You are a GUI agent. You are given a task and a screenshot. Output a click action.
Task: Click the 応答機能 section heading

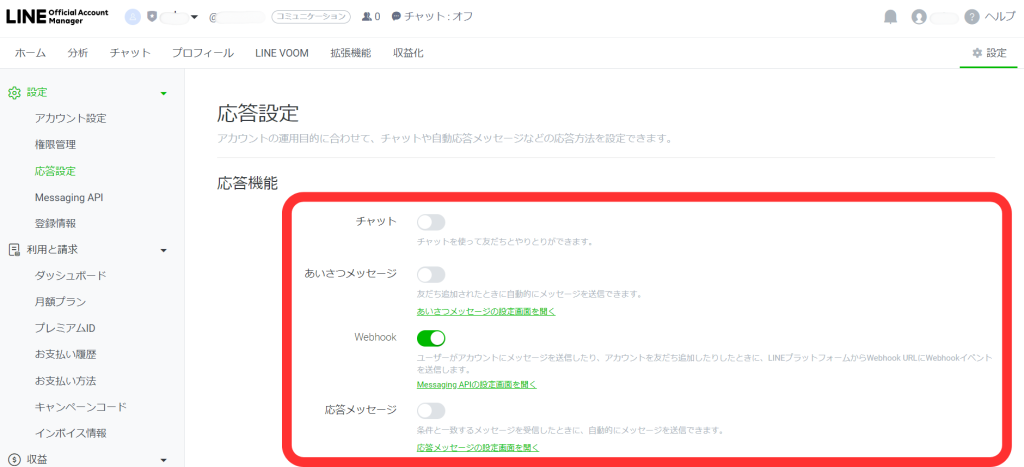(248, 184)
